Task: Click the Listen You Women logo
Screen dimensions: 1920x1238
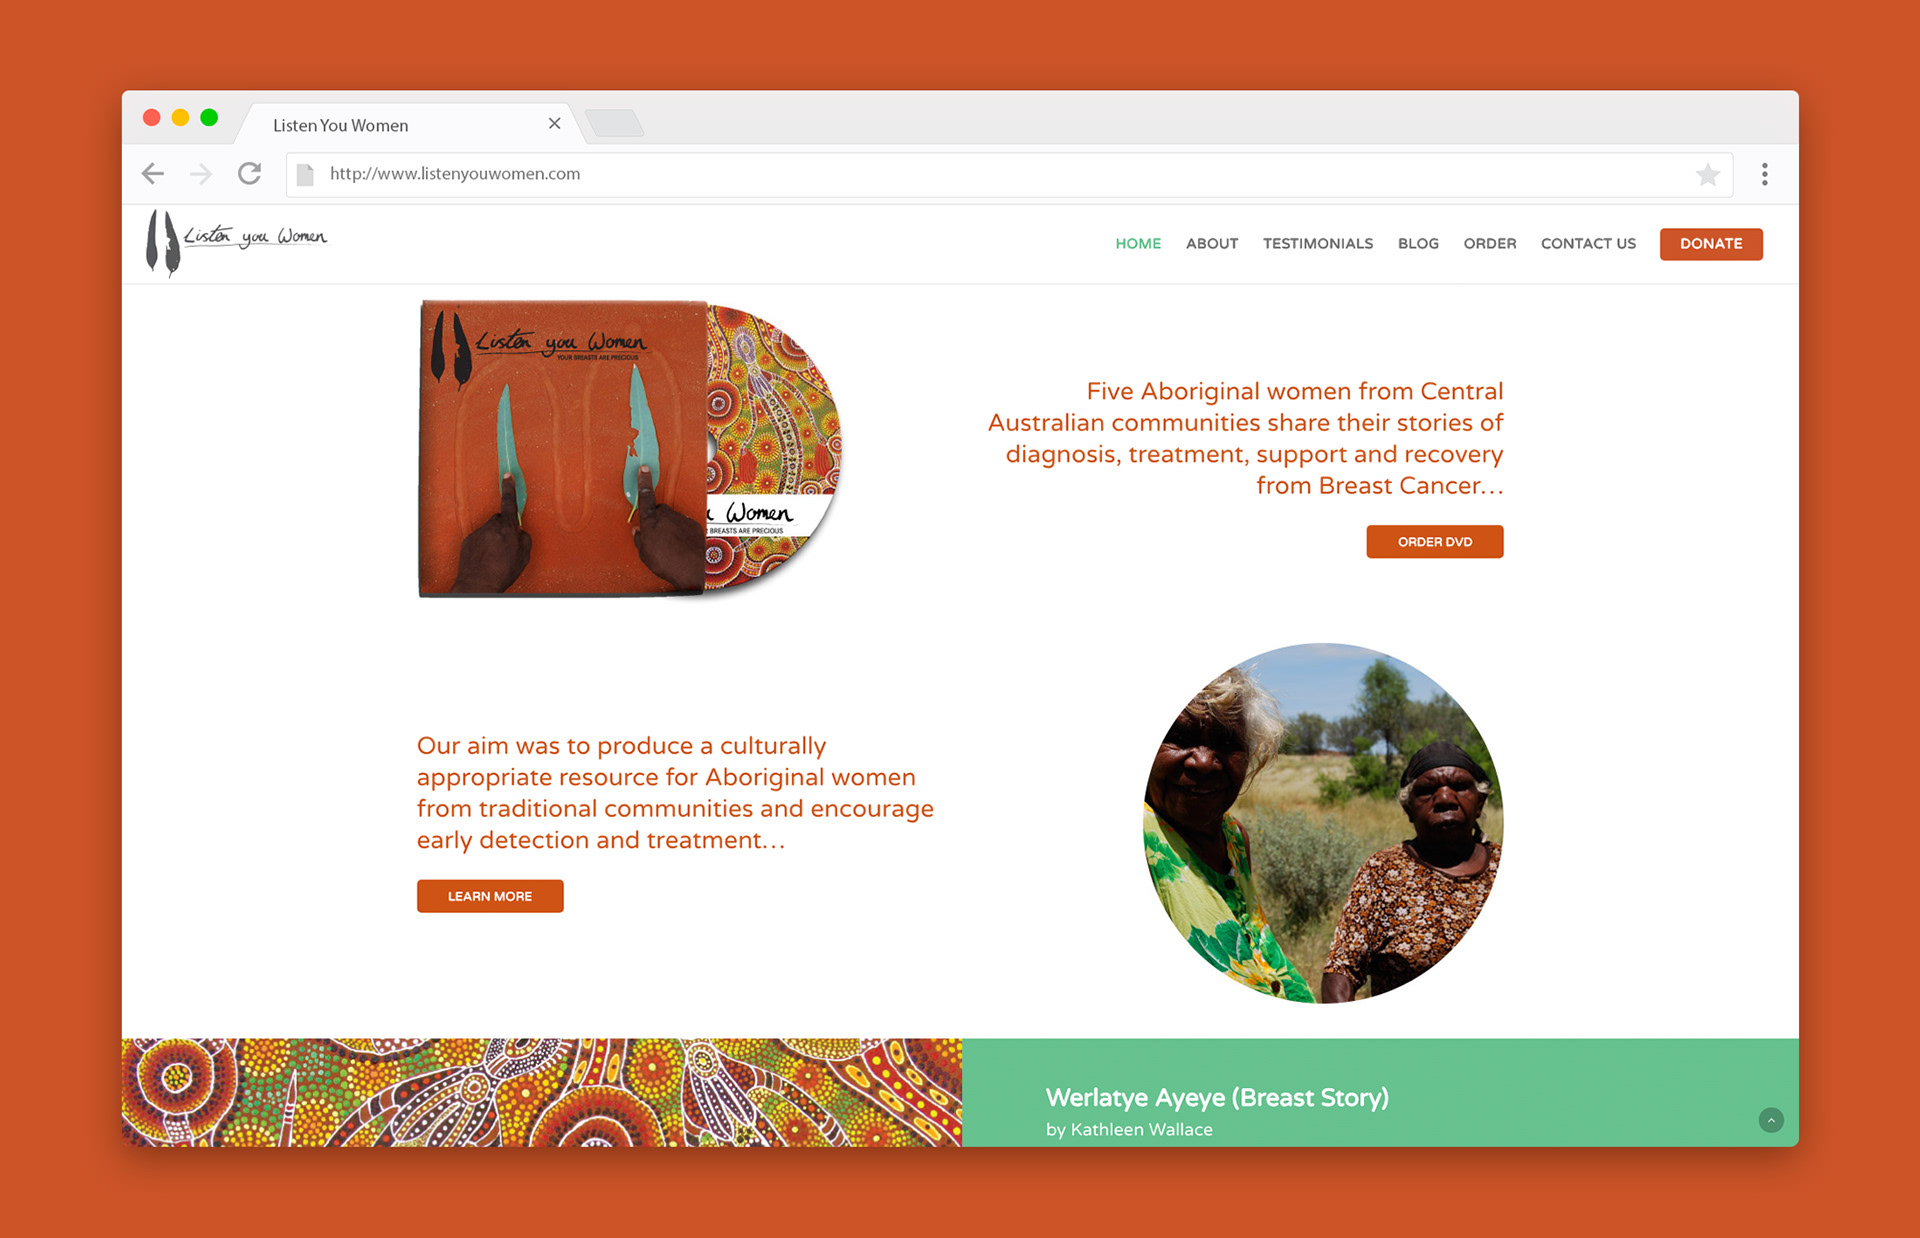Action: click(x=236, y=242)
